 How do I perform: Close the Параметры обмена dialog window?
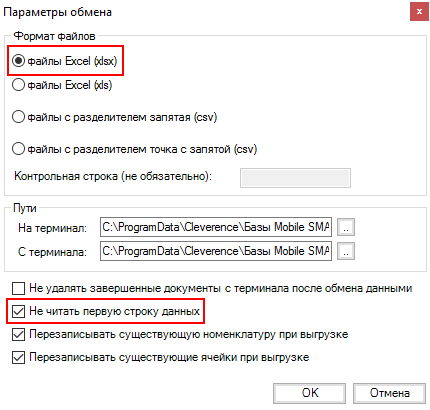[419, 12]
